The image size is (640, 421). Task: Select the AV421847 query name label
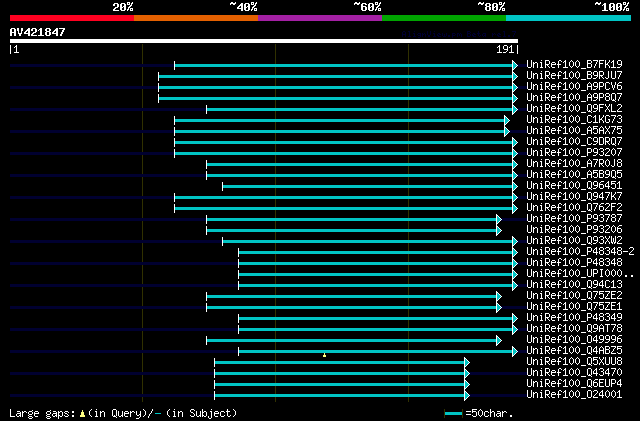click(x=37, y=32)
